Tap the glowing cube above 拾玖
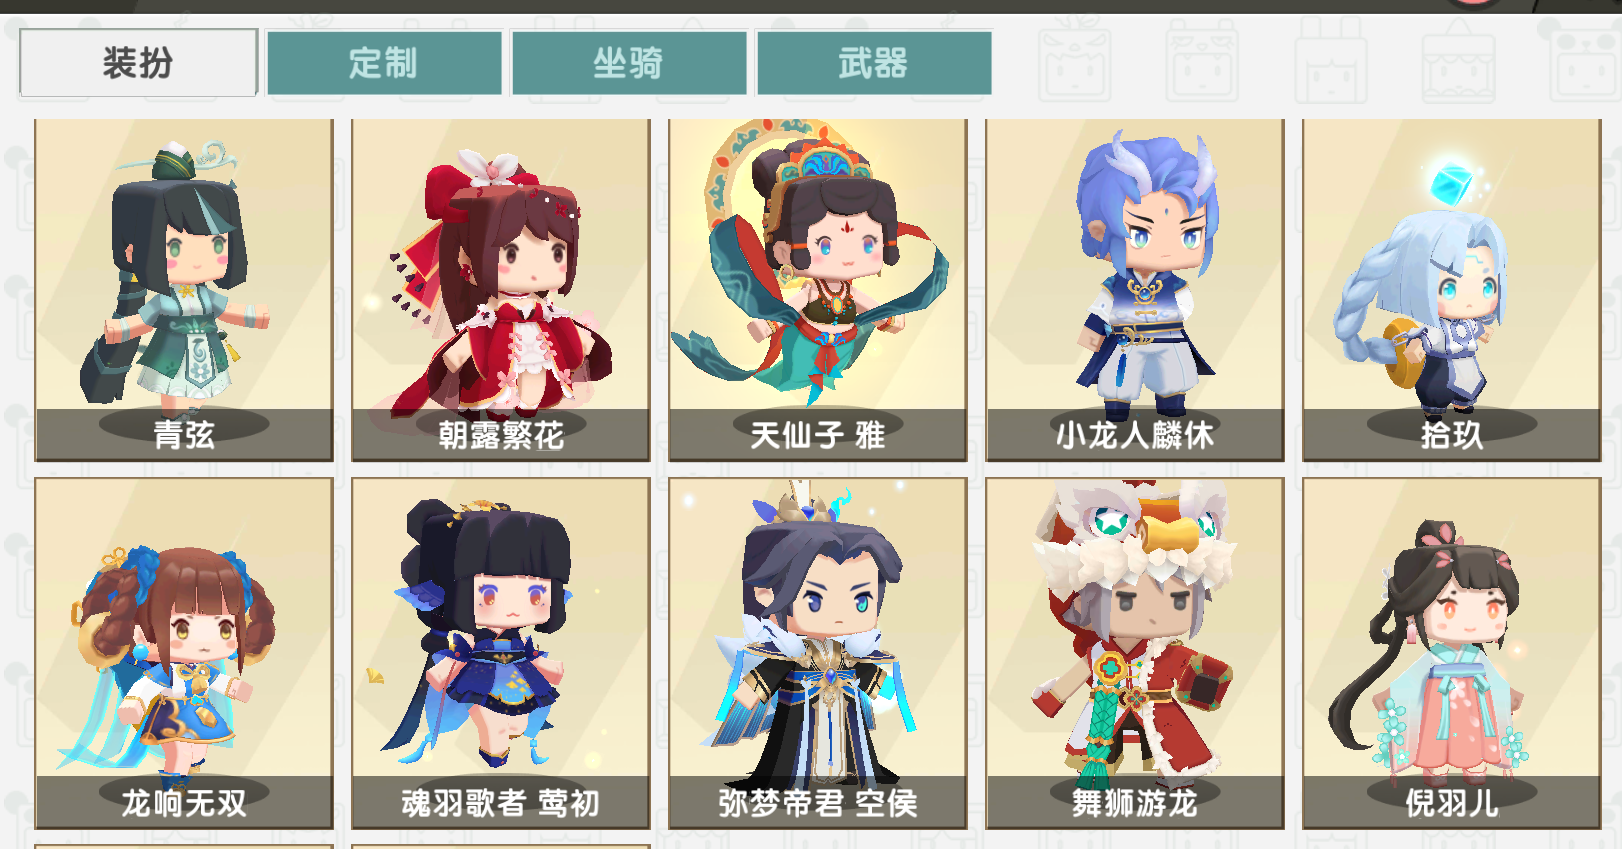The width and height of the screenshot is (1622, 849). coord(1451,182)
